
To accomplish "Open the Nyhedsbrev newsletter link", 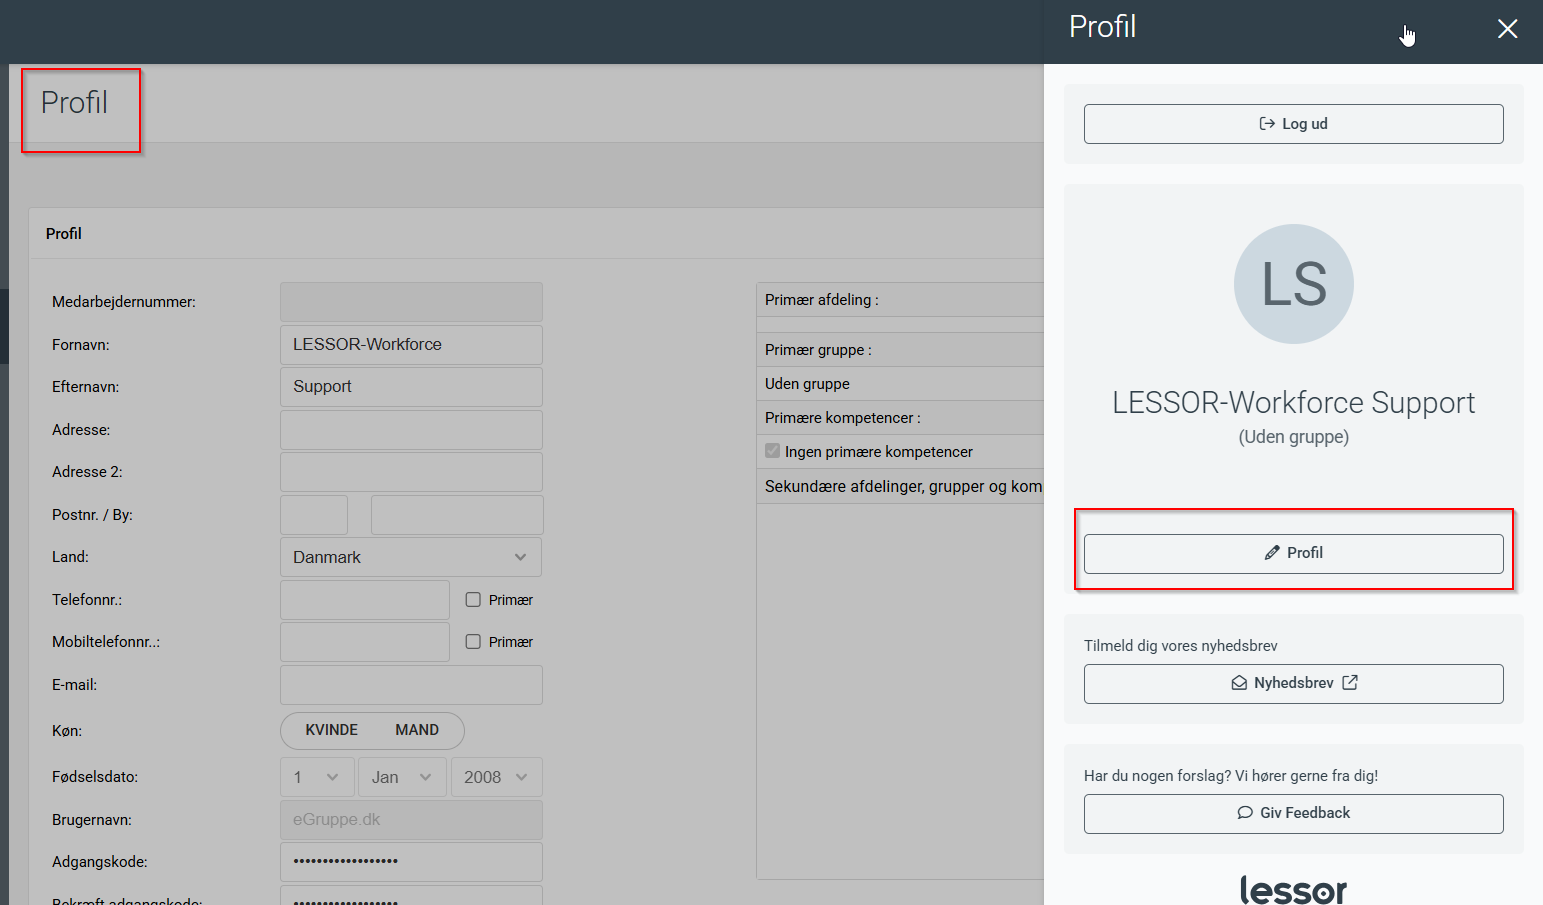I will (x=1293, y=683).
